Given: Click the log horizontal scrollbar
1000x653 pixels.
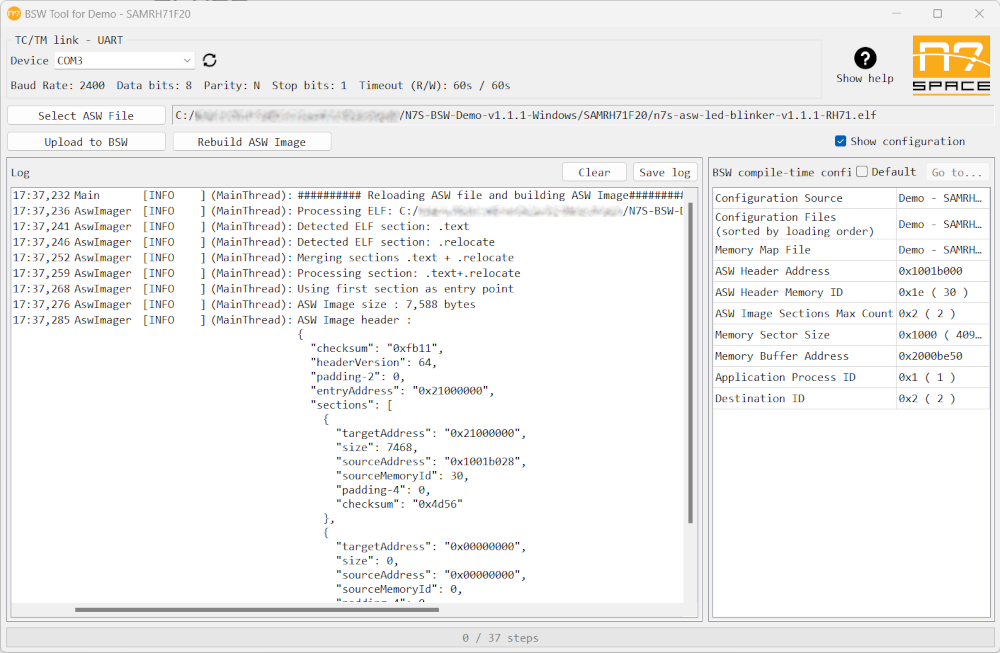Looking at the screenshot, I should (x=257, y=610).
